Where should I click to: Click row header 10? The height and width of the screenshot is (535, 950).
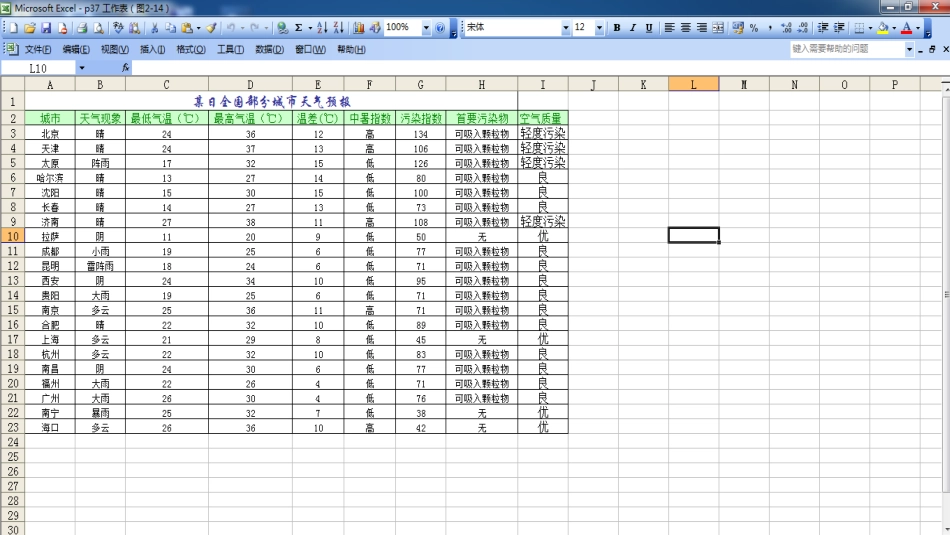[x=13, y=236]
